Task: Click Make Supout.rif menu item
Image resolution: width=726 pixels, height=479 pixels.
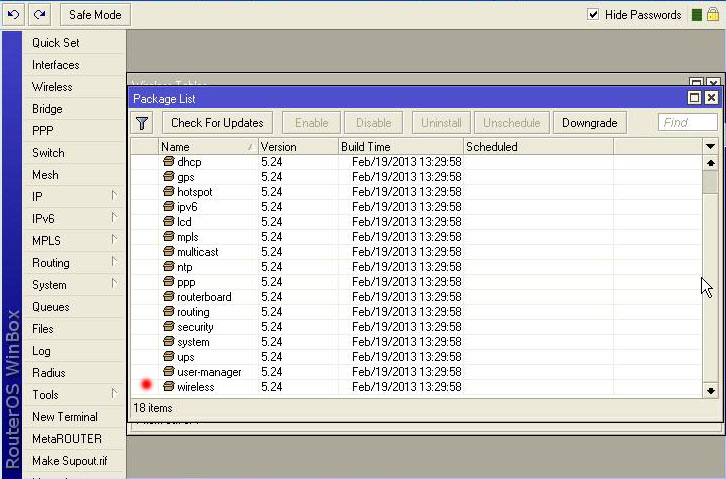Action: (74, 460)
